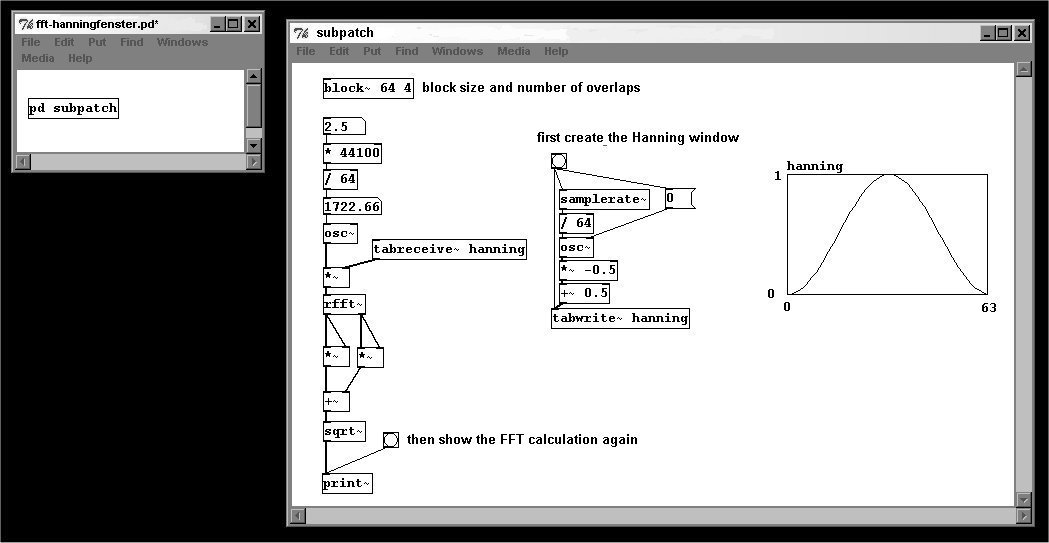Click the Pd icon in subpatch title bar

[302, 33]
